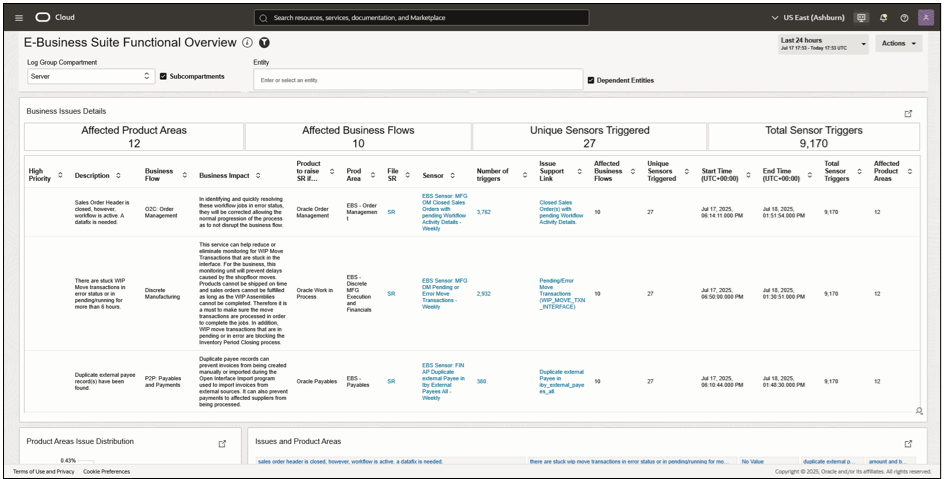Sort by Total Sensor Triggers column

click(859, 172)
